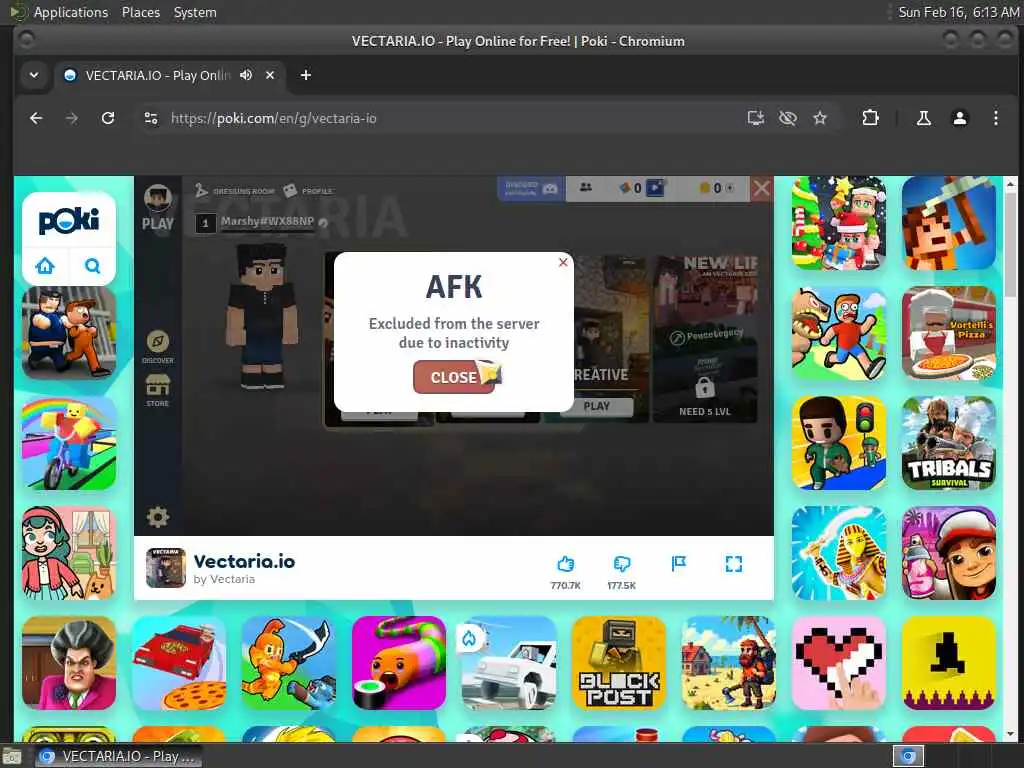Image resolution: width=1024 pixels, height=768 pixels.
Task: Mute the Vectaria tab audio icon
Action: [x=246, y=75]
